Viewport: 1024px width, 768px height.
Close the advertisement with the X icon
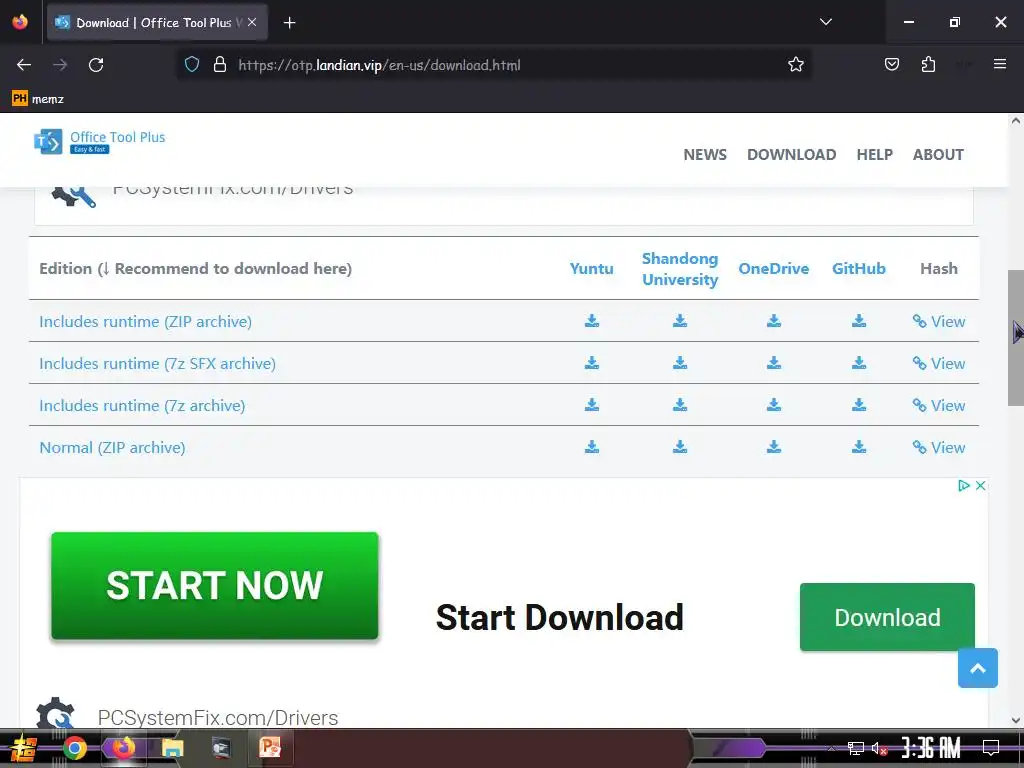[x=980, y=485]
